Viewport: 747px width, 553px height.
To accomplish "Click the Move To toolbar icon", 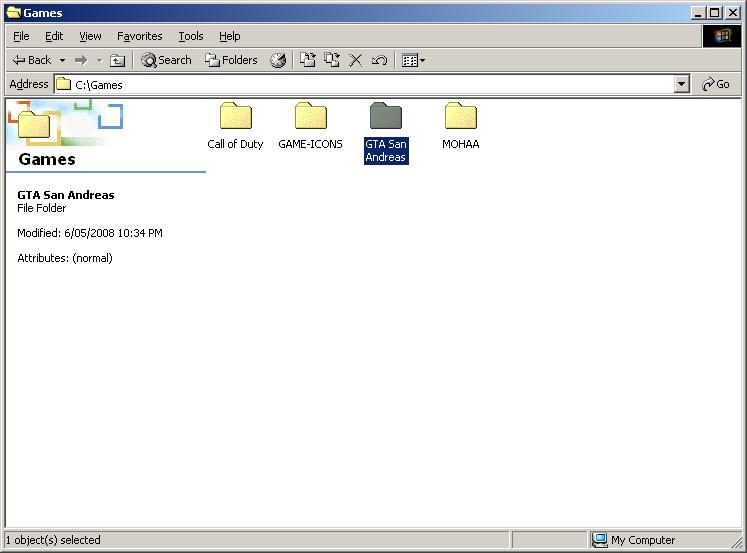I will coord(307,60).
